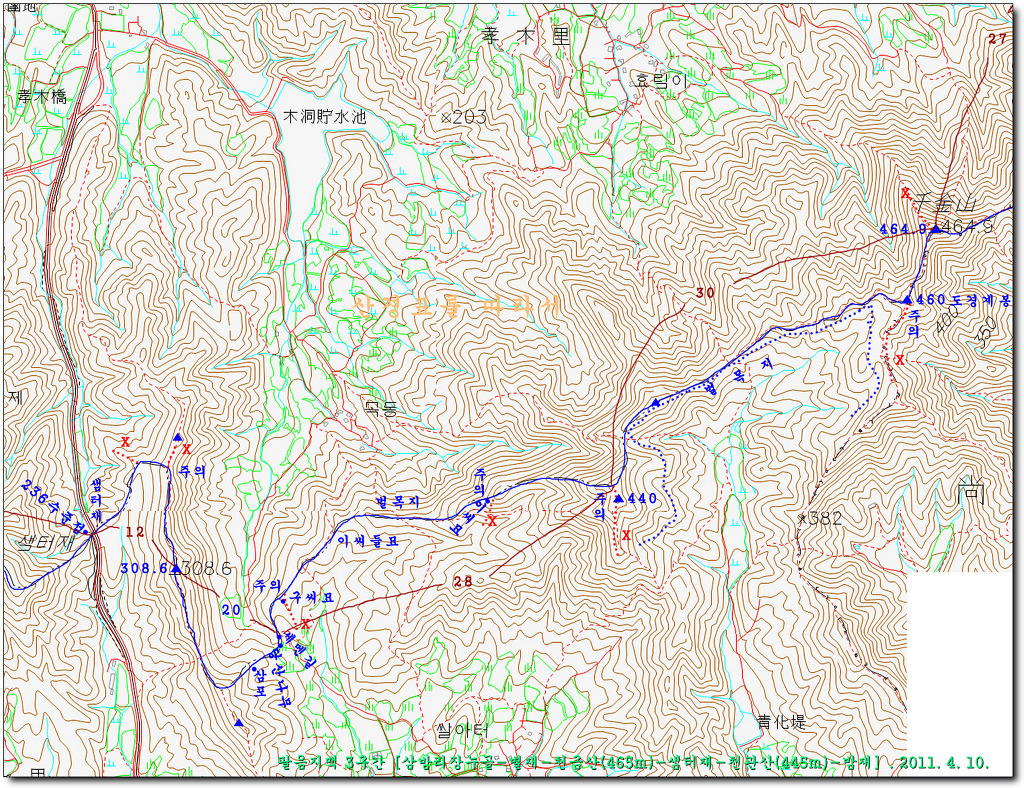1024x788 pixels.
Task: Click the 木洞貯水池 reservoir label
Action: tap(325, 117)
